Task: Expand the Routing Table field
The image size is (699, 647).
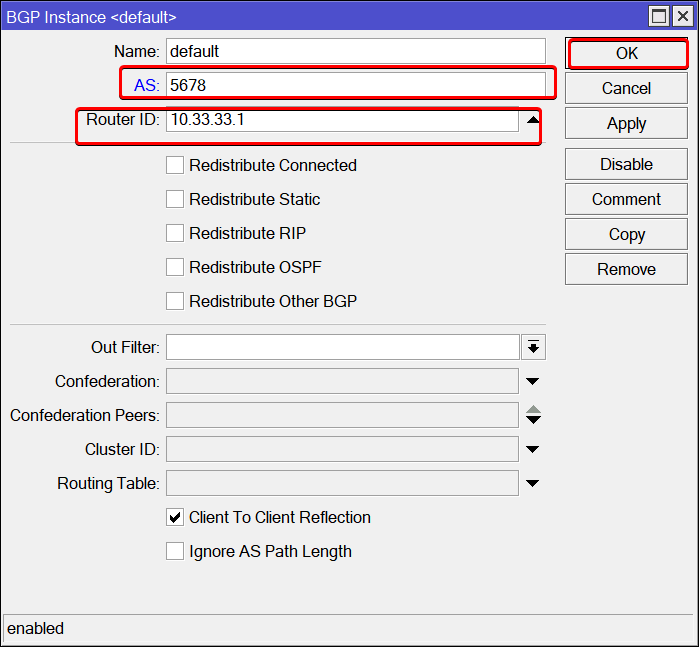Action: coord(533,483)
